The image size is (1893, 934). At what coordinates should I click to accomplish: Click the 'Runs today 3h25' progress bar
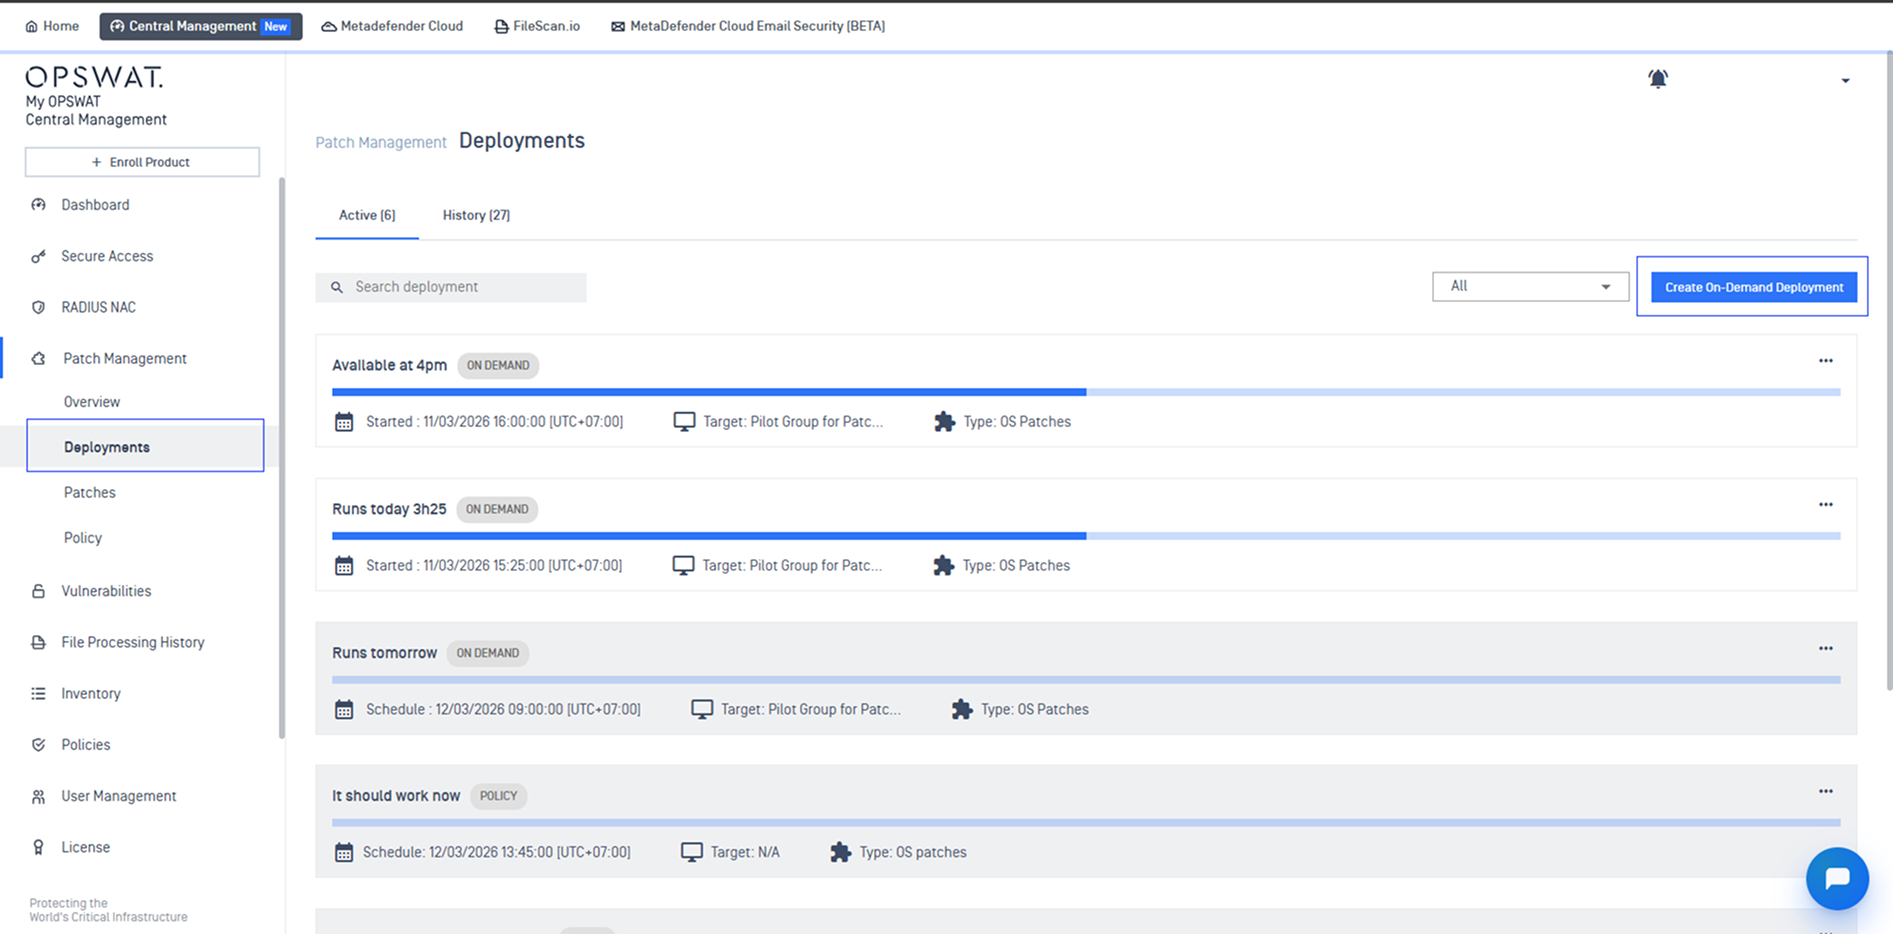click(x=1085, y=537)
